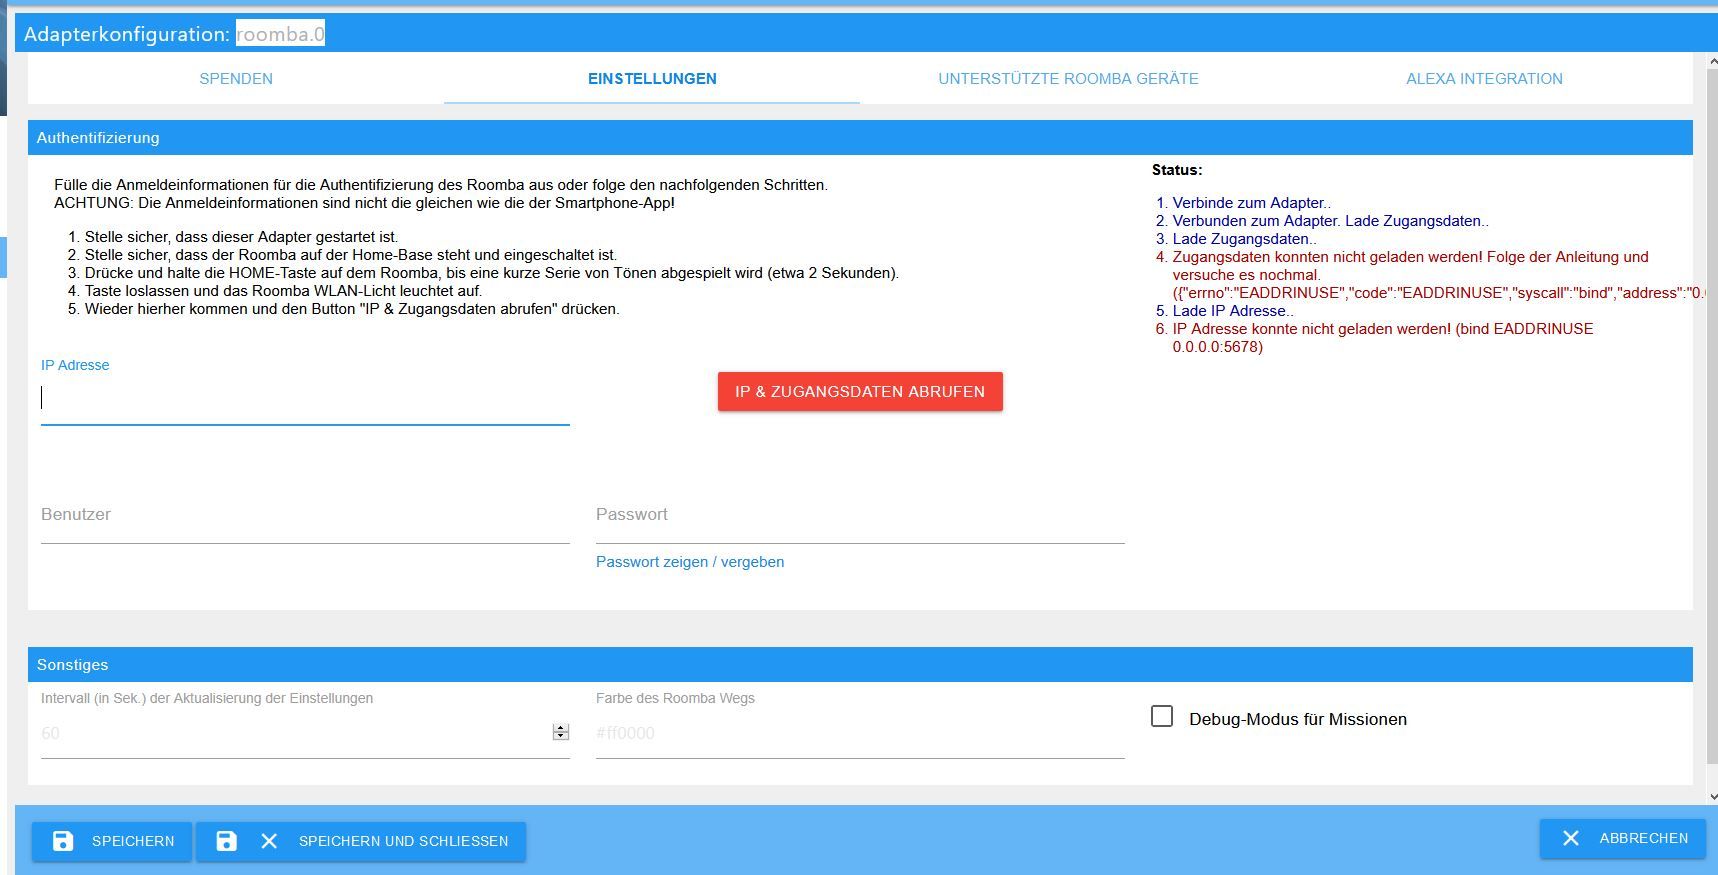
Task: Click Speichern und Schließen button
Action: [361, 841]
